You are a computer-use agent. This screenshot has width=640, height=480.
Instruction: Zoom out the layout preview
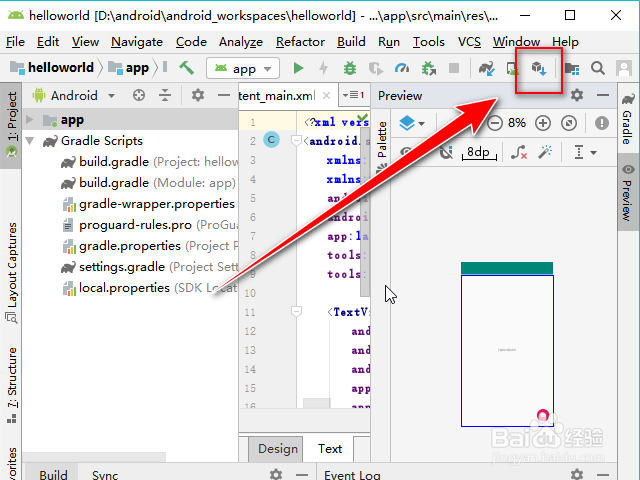pyautogui.click(x=495, y=123)
